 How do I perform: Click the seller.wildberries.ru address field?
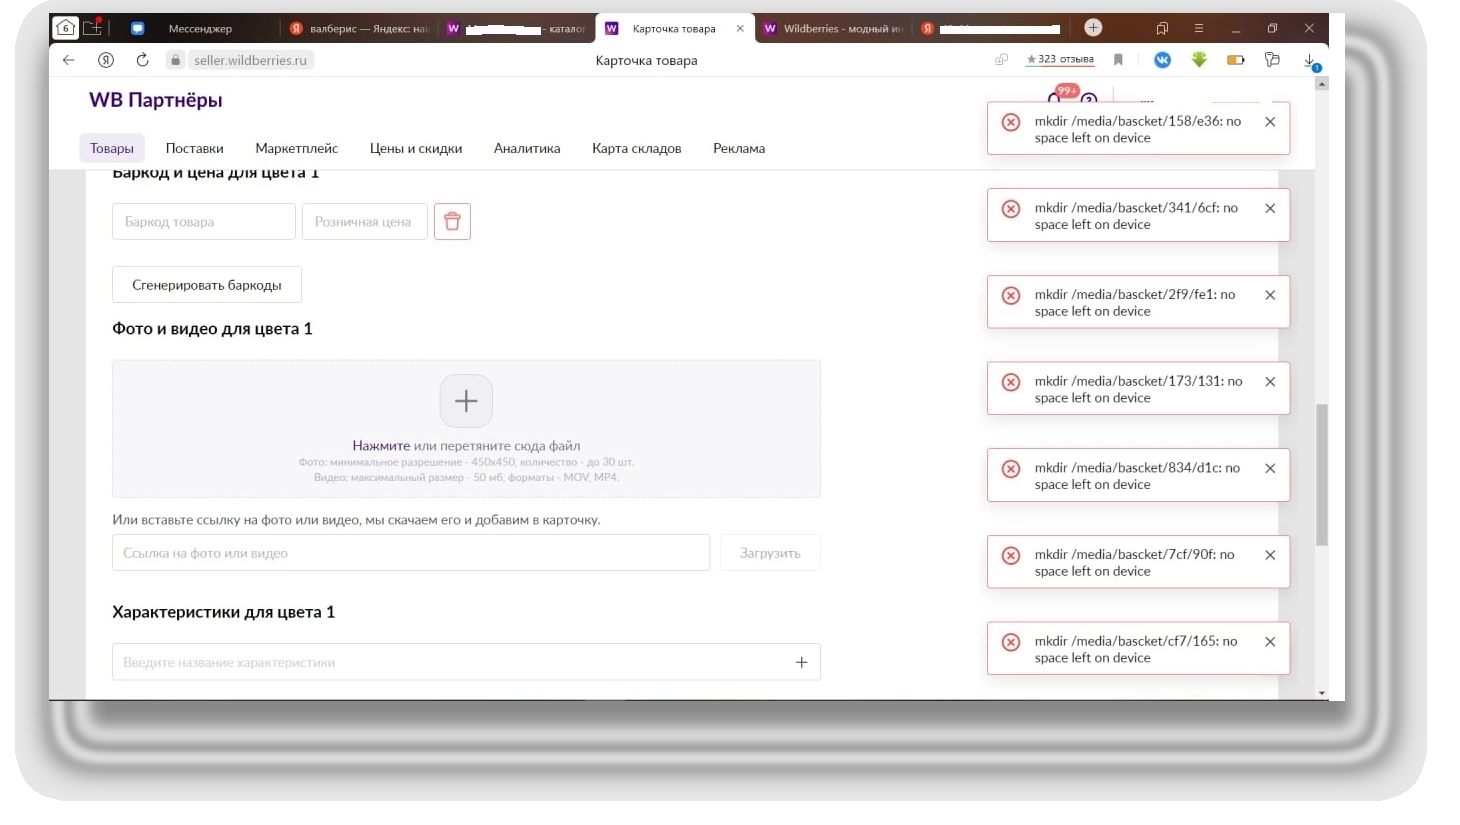(x=251, y=60)
